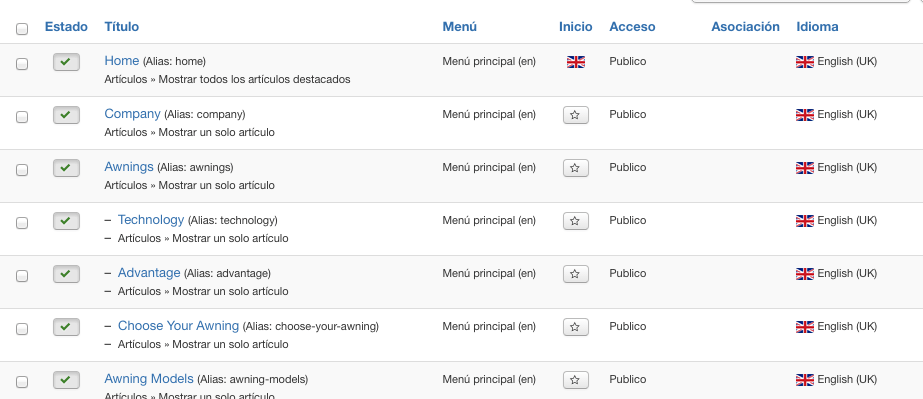Open Choose Your Awning menu item
This screenshot has width=923, height=399.
(x=178, y=325)
